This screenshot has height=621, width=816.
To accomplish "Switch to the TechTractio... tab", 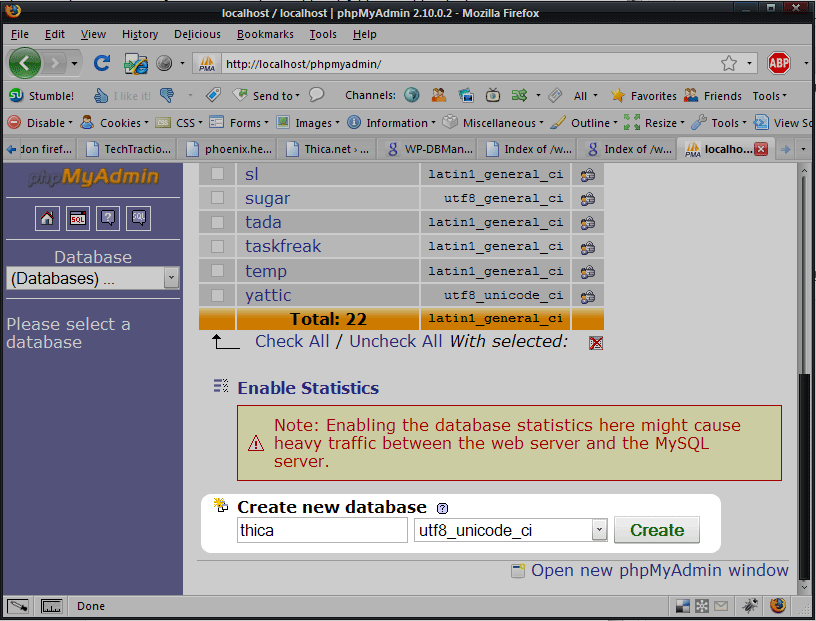I will (128, 149).
